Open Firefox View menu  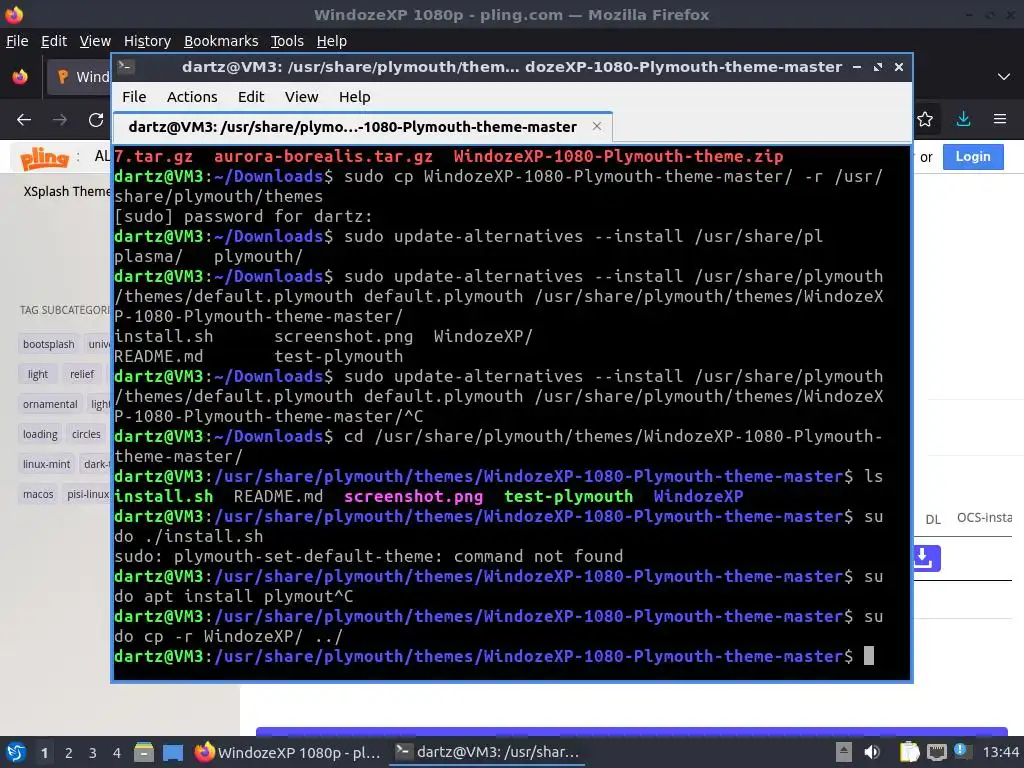pos(95,41)
